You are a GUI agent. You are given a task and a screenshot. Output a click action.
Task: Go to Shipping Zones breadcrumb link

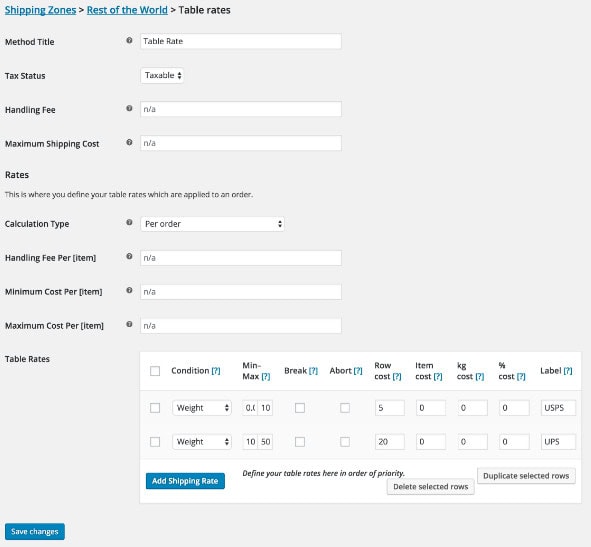coord(40,10)
